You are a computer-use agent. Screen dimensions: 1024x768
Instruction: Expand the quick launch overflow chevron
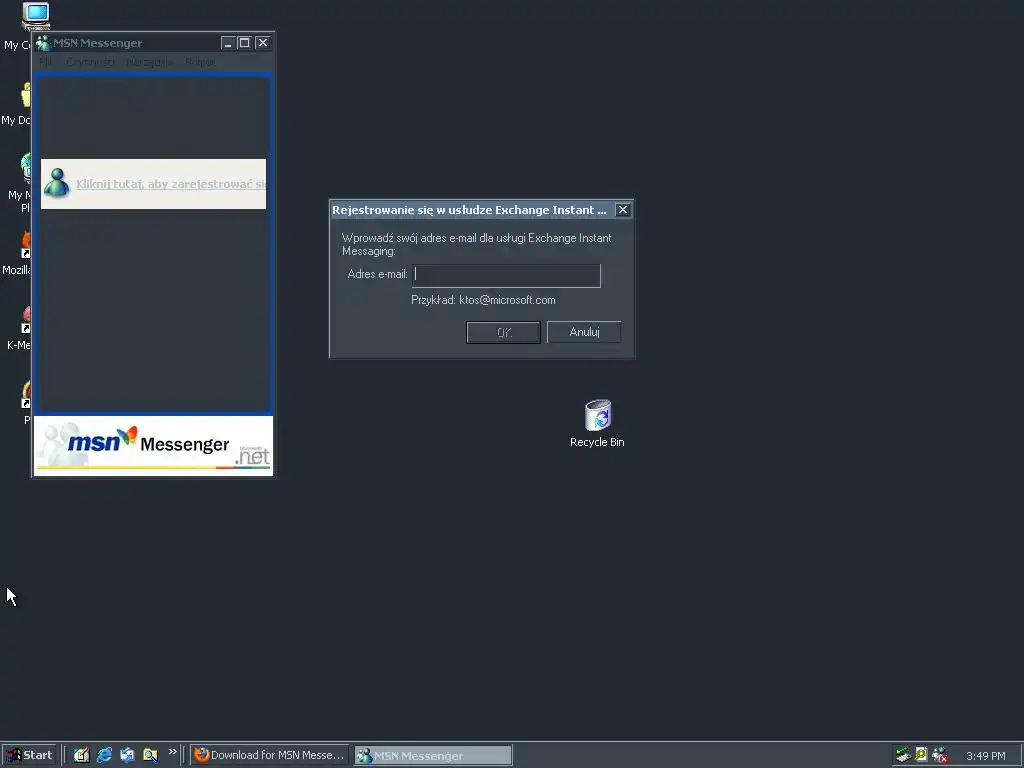tap(172, 752)
